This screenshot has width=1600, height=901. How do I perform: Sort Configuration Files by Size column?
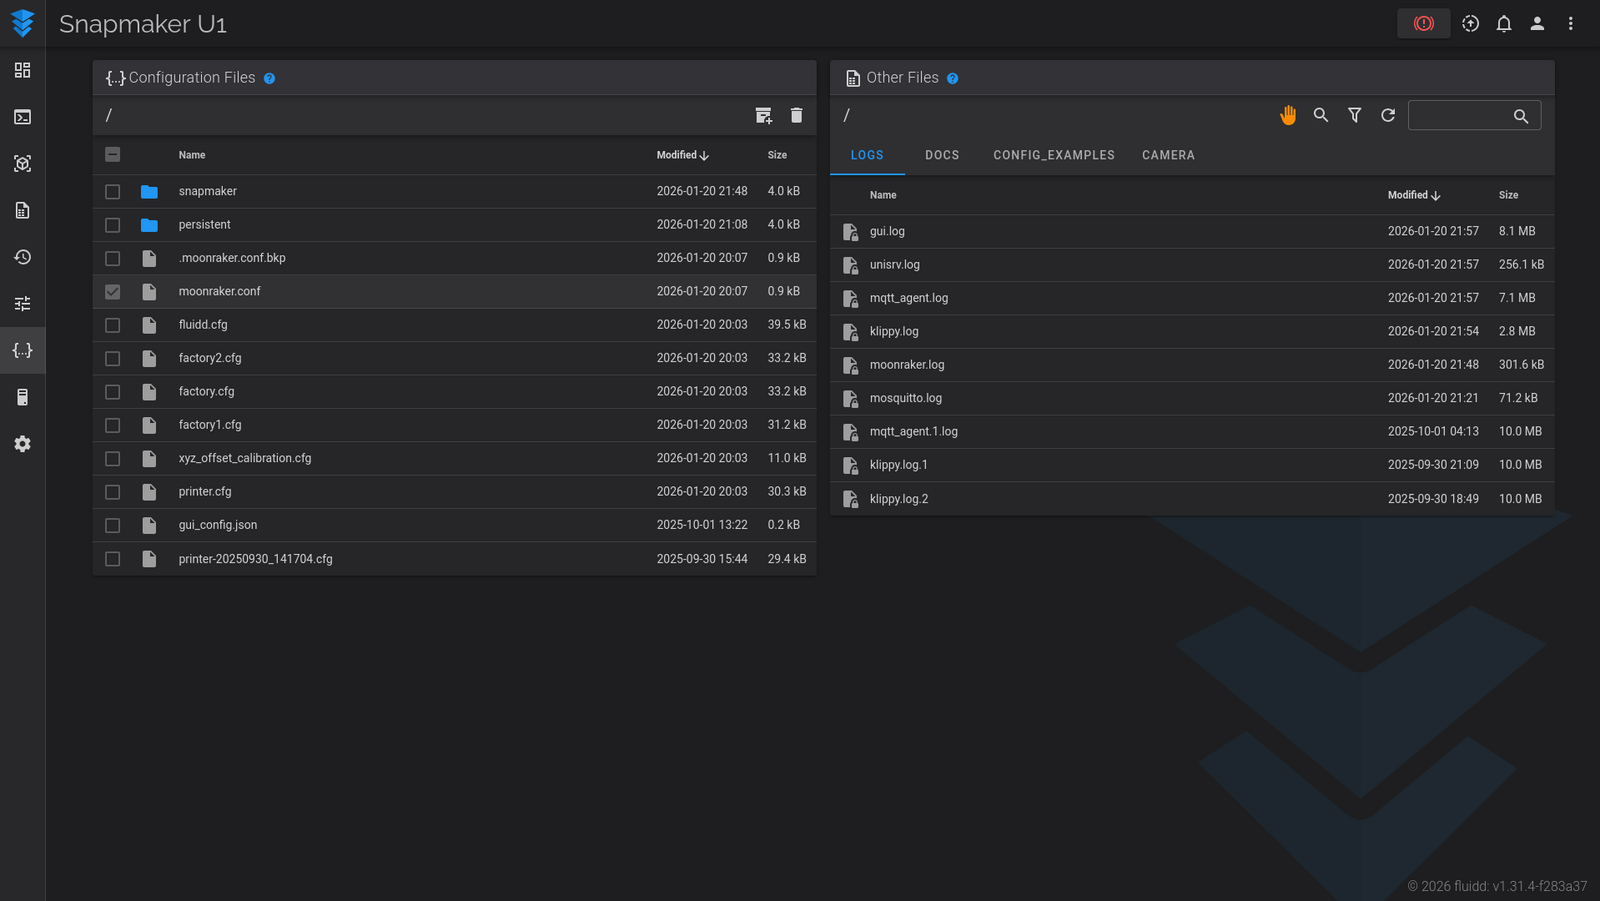pos(777,155)
